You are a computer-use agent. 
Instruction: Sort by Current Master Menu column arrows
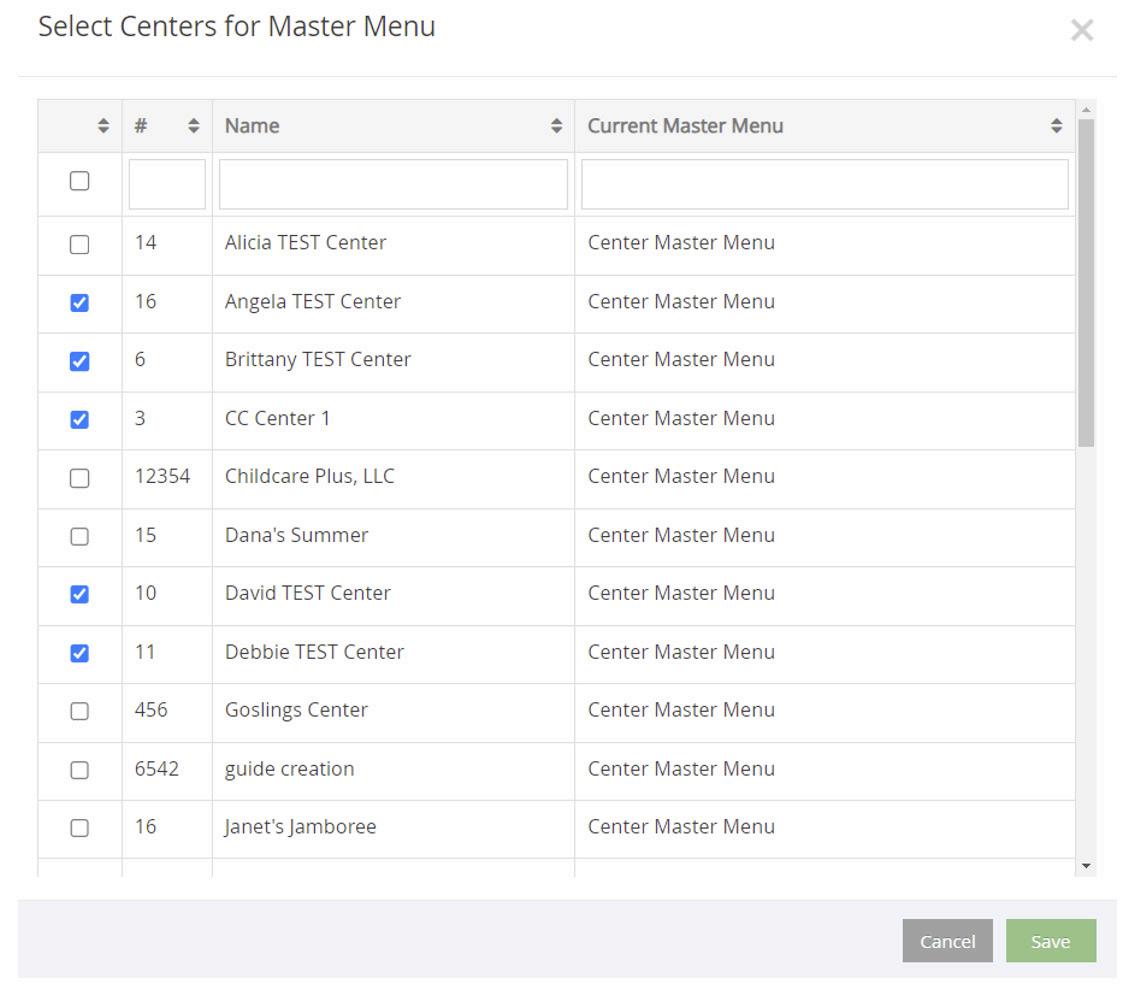1056,126
